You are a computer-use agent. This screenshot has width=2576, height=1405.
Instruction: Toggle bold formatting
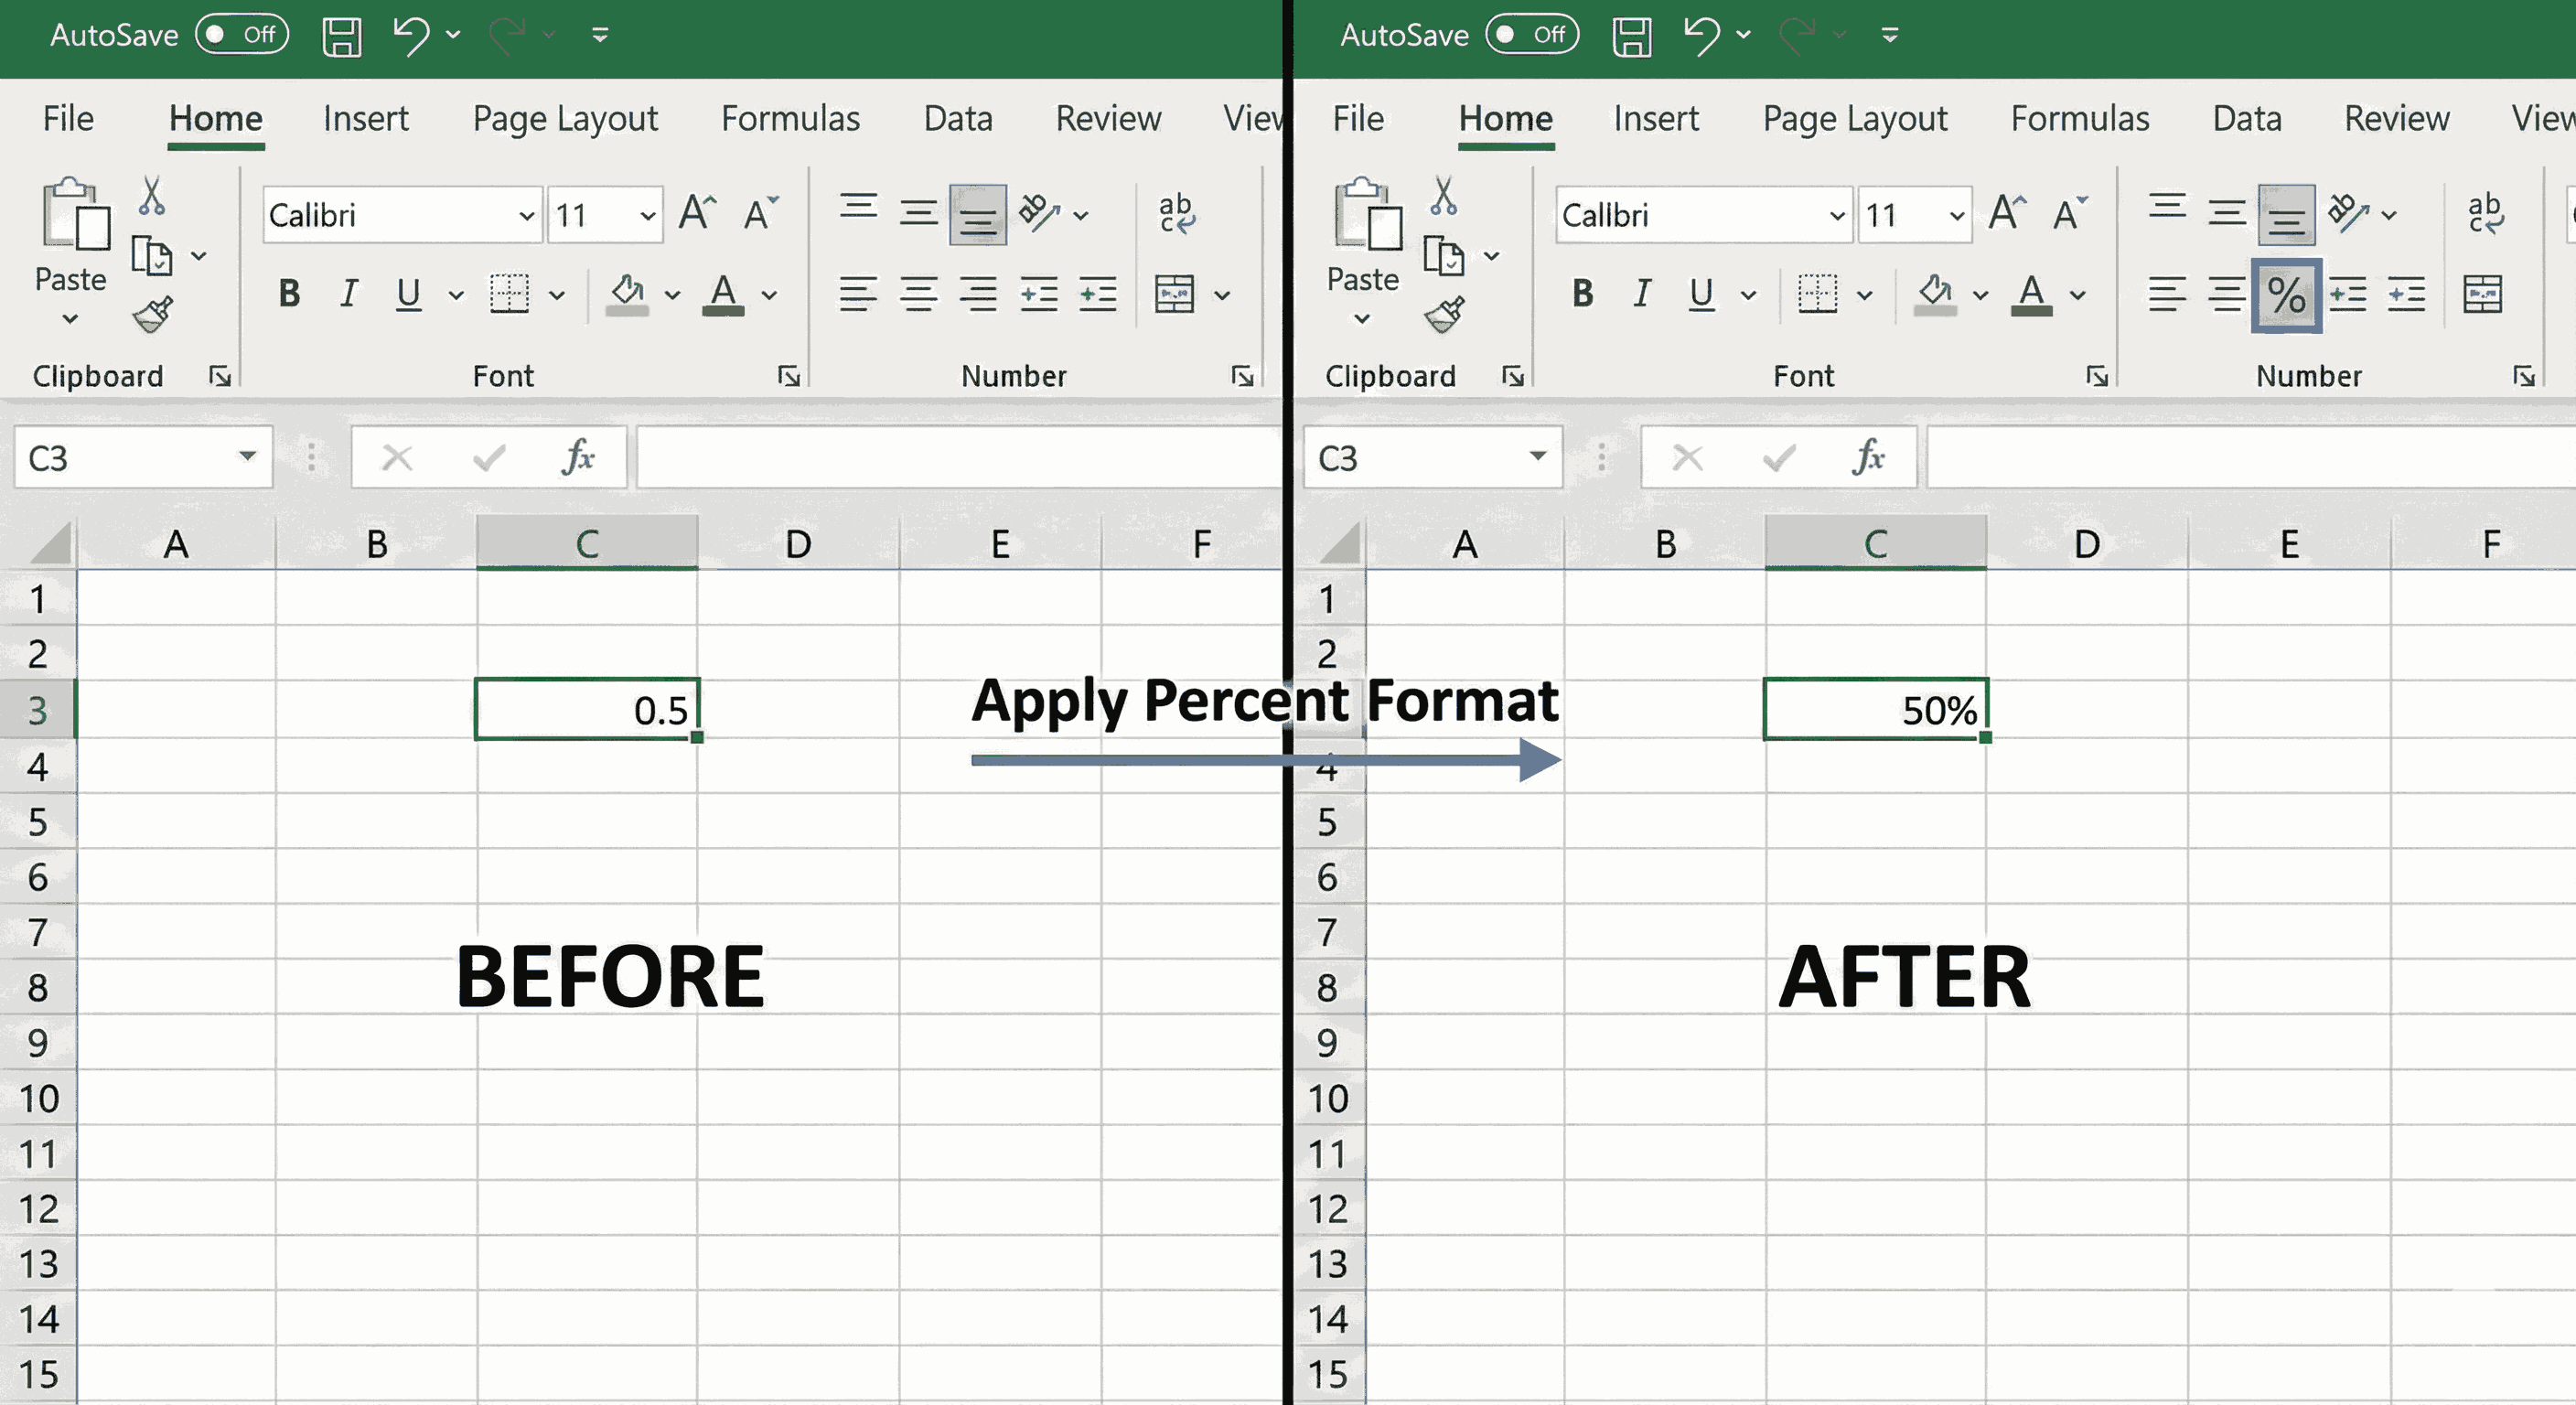tap(289, 293)
